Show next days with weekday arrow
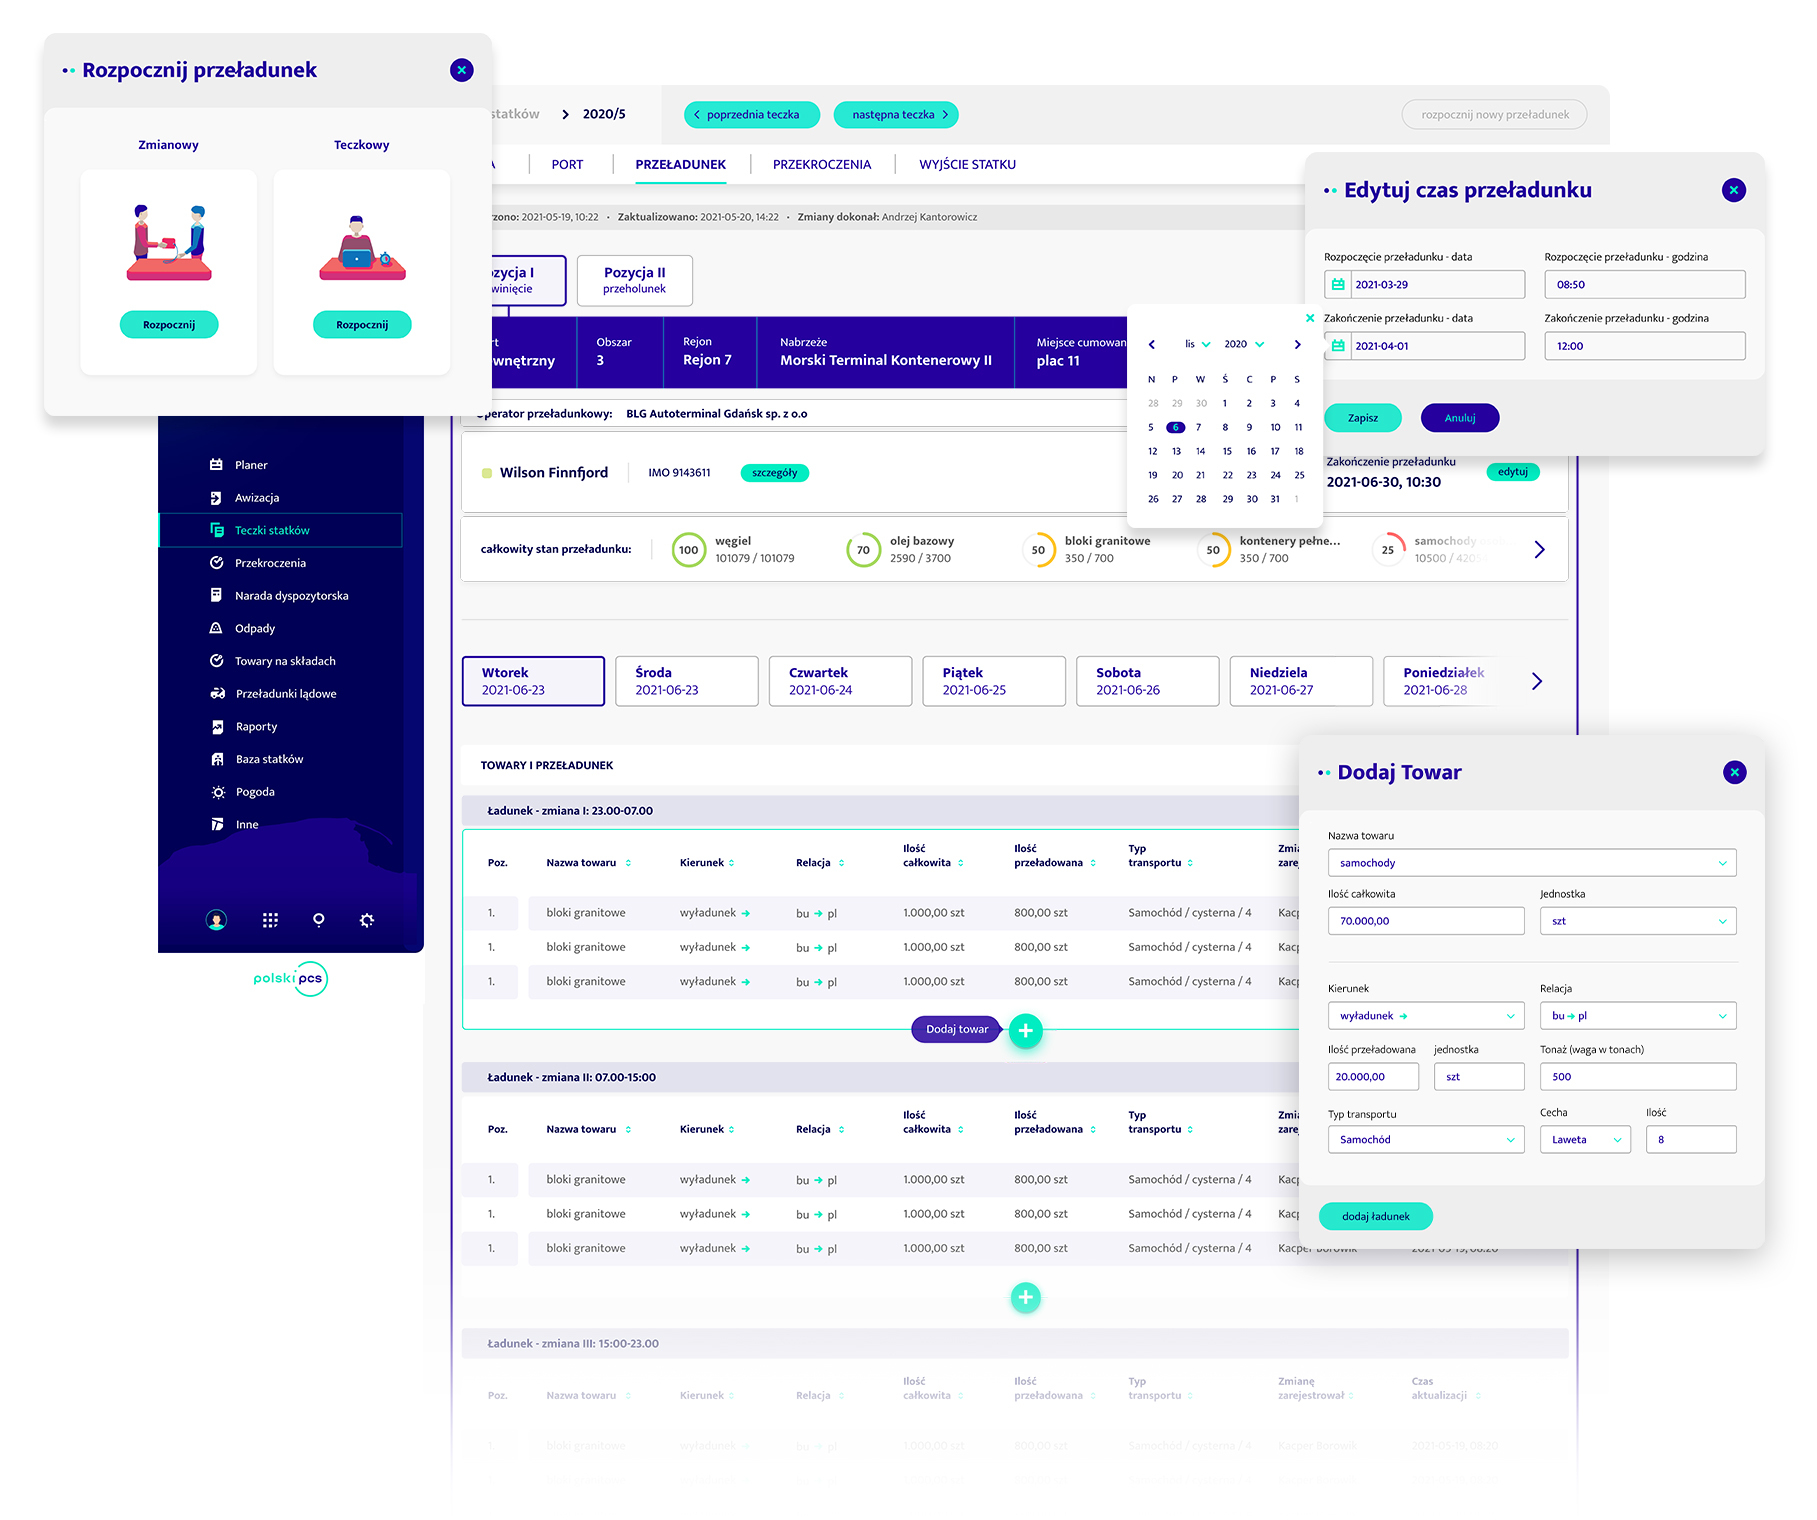Viewport: 1817px width, 1520px height. [1537, 681]
